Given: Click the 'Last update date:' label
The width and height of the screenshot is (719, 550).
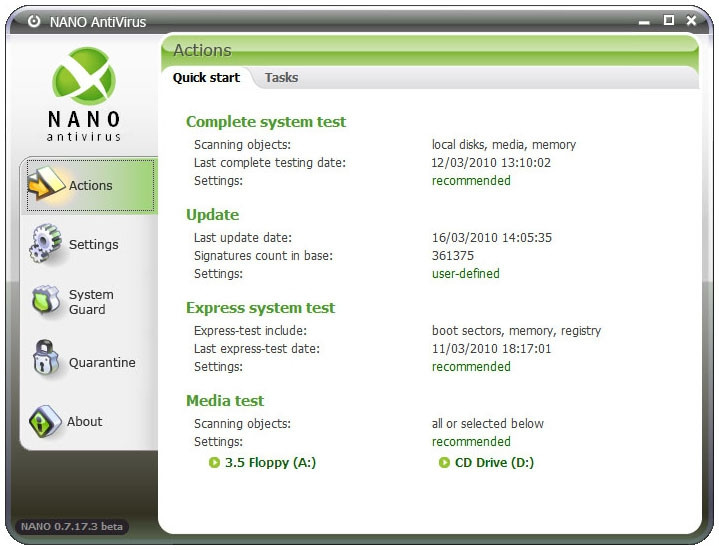Looking at the screenshot, I should [243, 238].
